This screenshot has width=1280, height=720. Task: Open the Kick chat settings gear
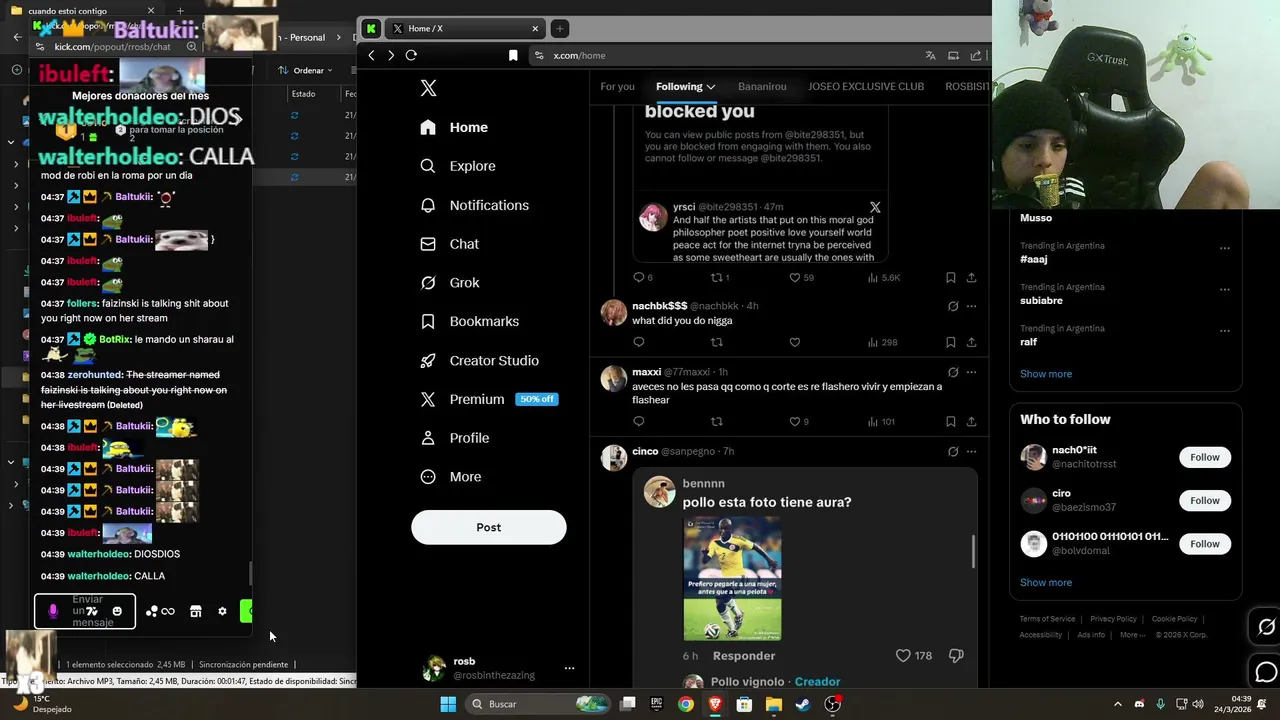click(x=222, y=611)
